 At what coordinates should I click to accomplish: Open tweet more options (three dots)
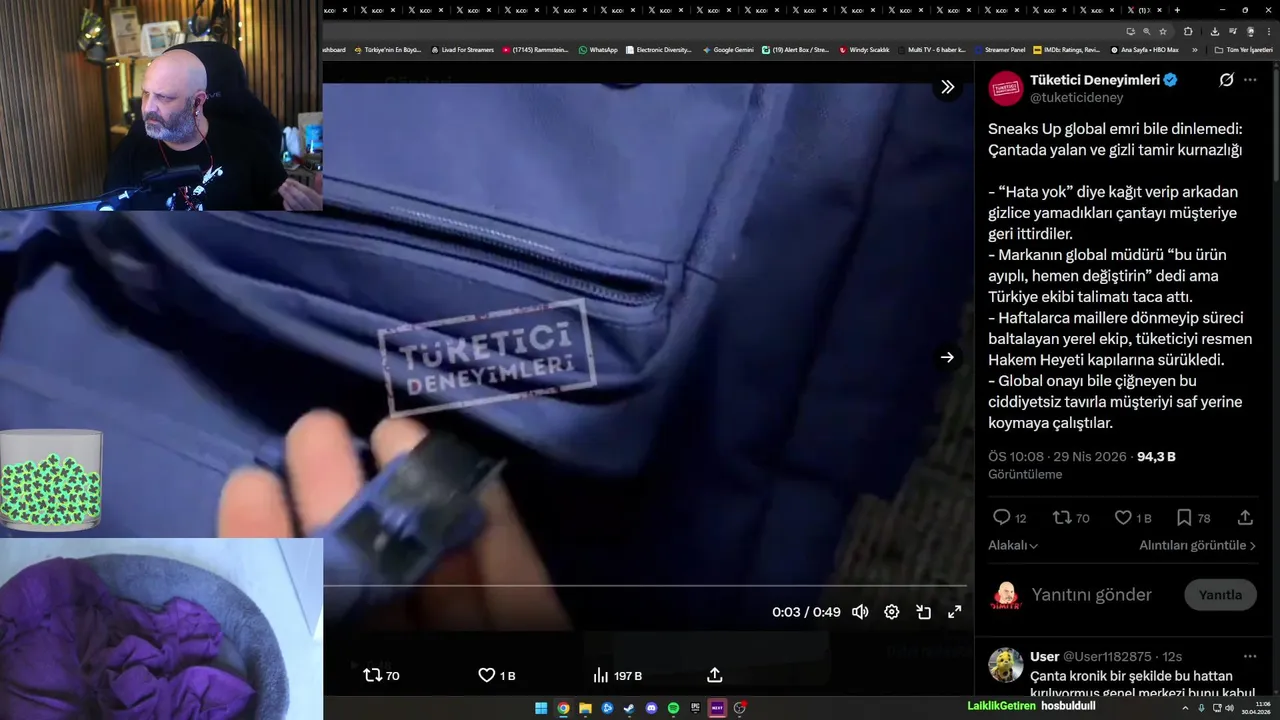click(x=1250, y=80)
